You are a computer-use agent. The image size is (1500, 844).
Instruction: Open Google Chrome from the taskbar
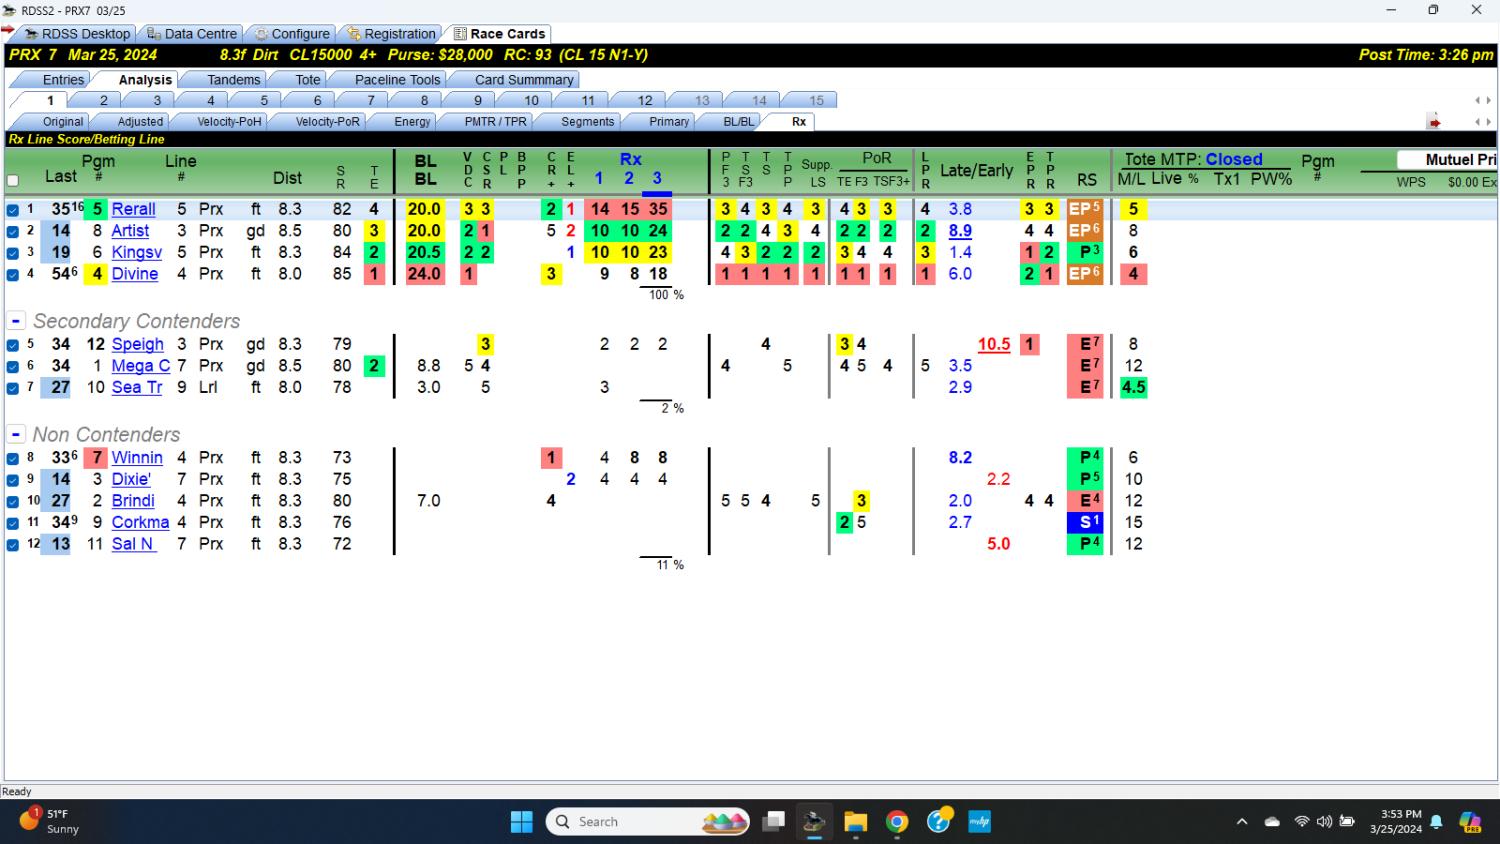(x=897, y=822)
